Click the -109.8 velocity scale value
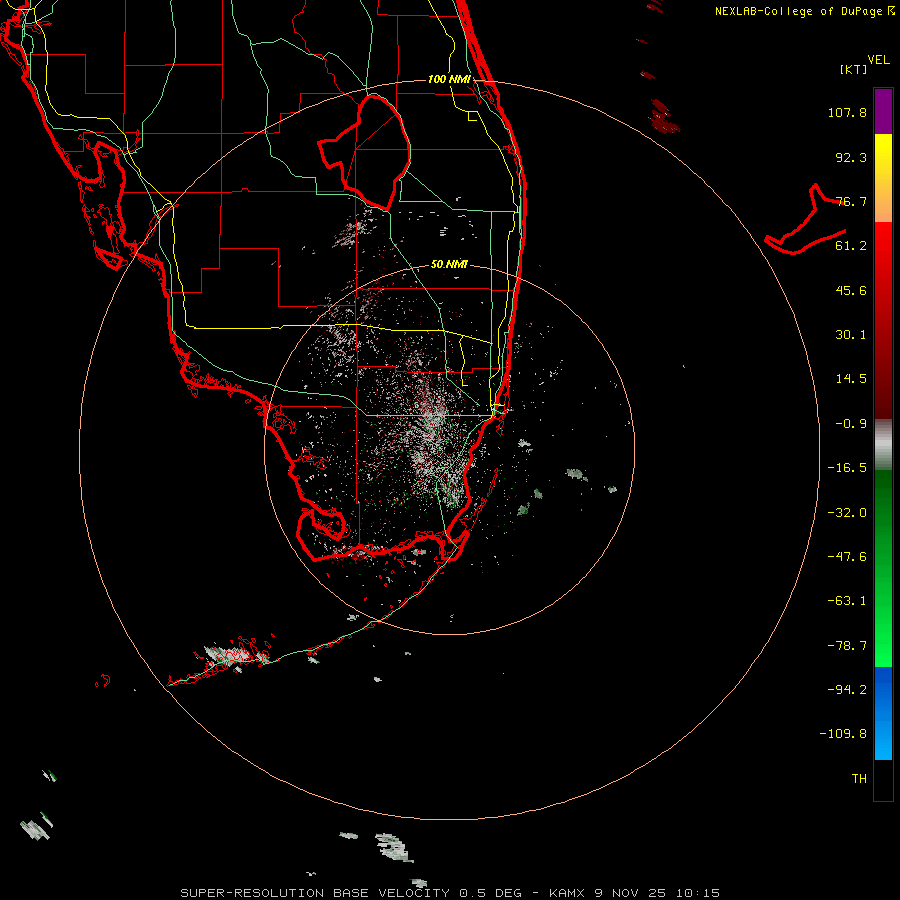This screenshot has width=900, height=900. pyautogui.click(x=843, y=734)
